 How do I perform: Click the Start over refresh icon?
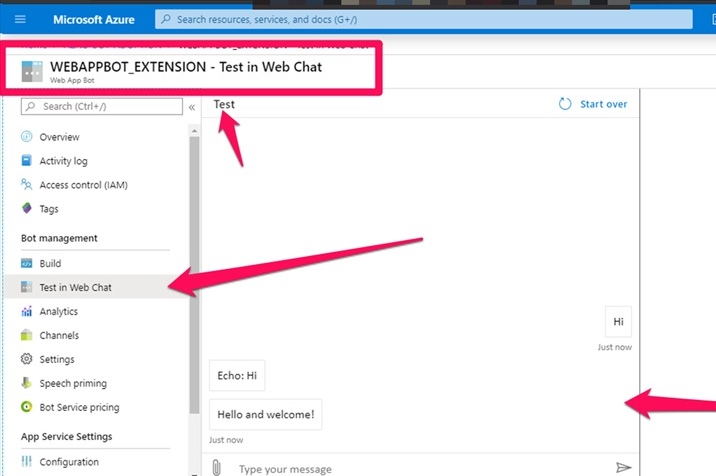coord(565,104)
